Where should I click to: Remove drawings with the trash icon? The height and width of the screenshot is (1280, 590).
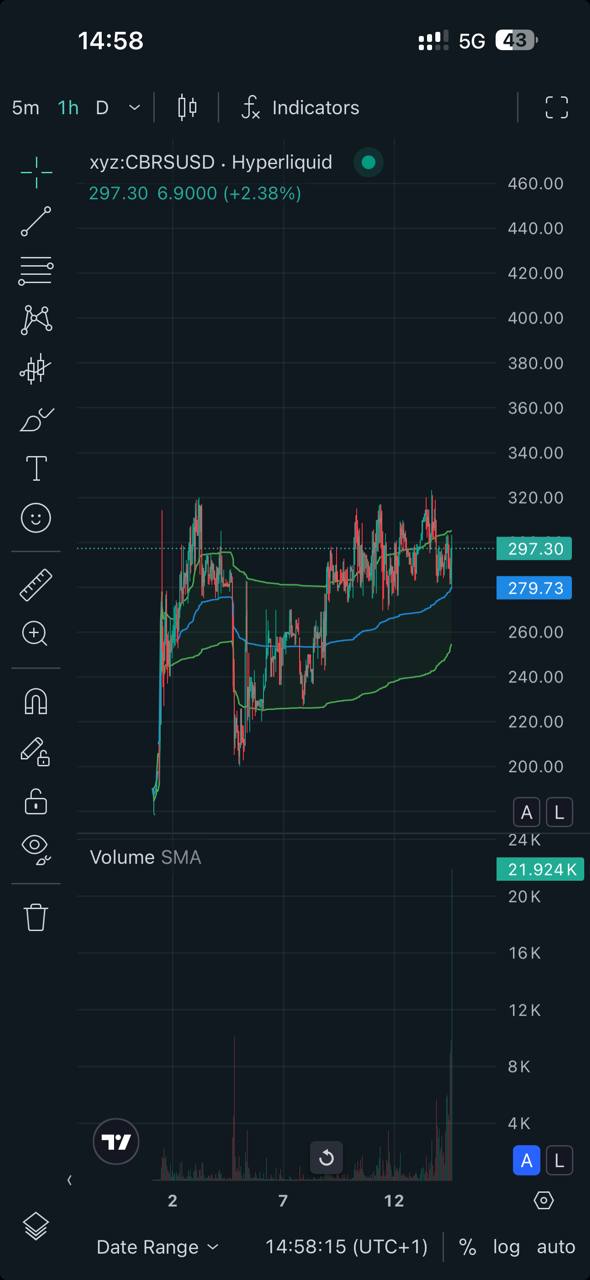[x=36, y=917]
